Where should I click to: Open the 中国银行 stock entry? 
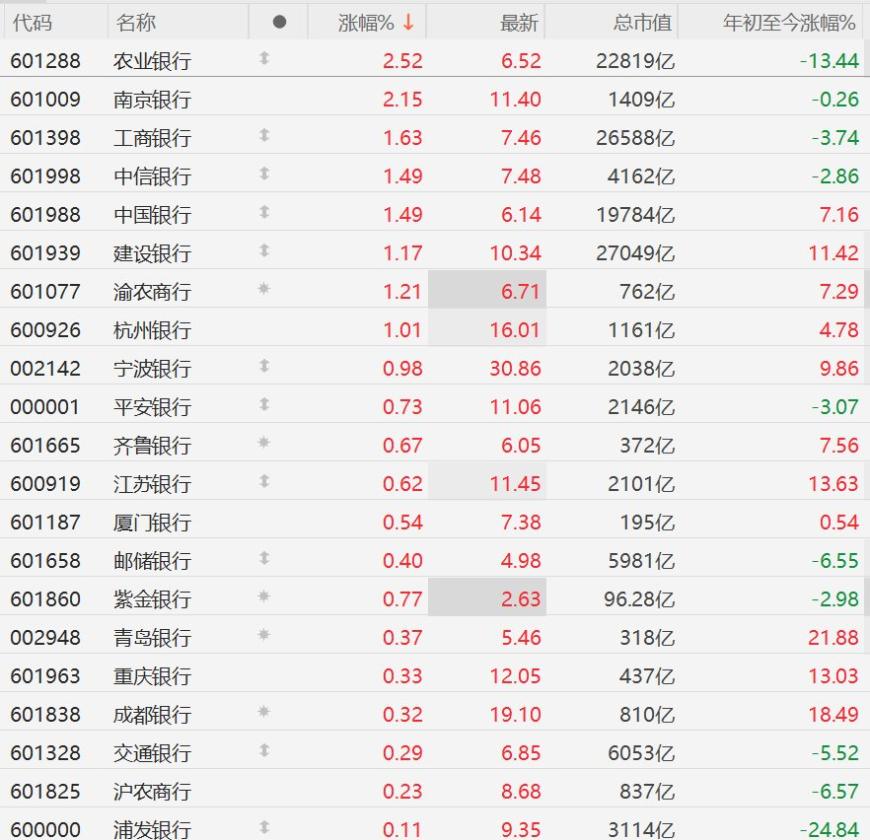tap(153, 215)
